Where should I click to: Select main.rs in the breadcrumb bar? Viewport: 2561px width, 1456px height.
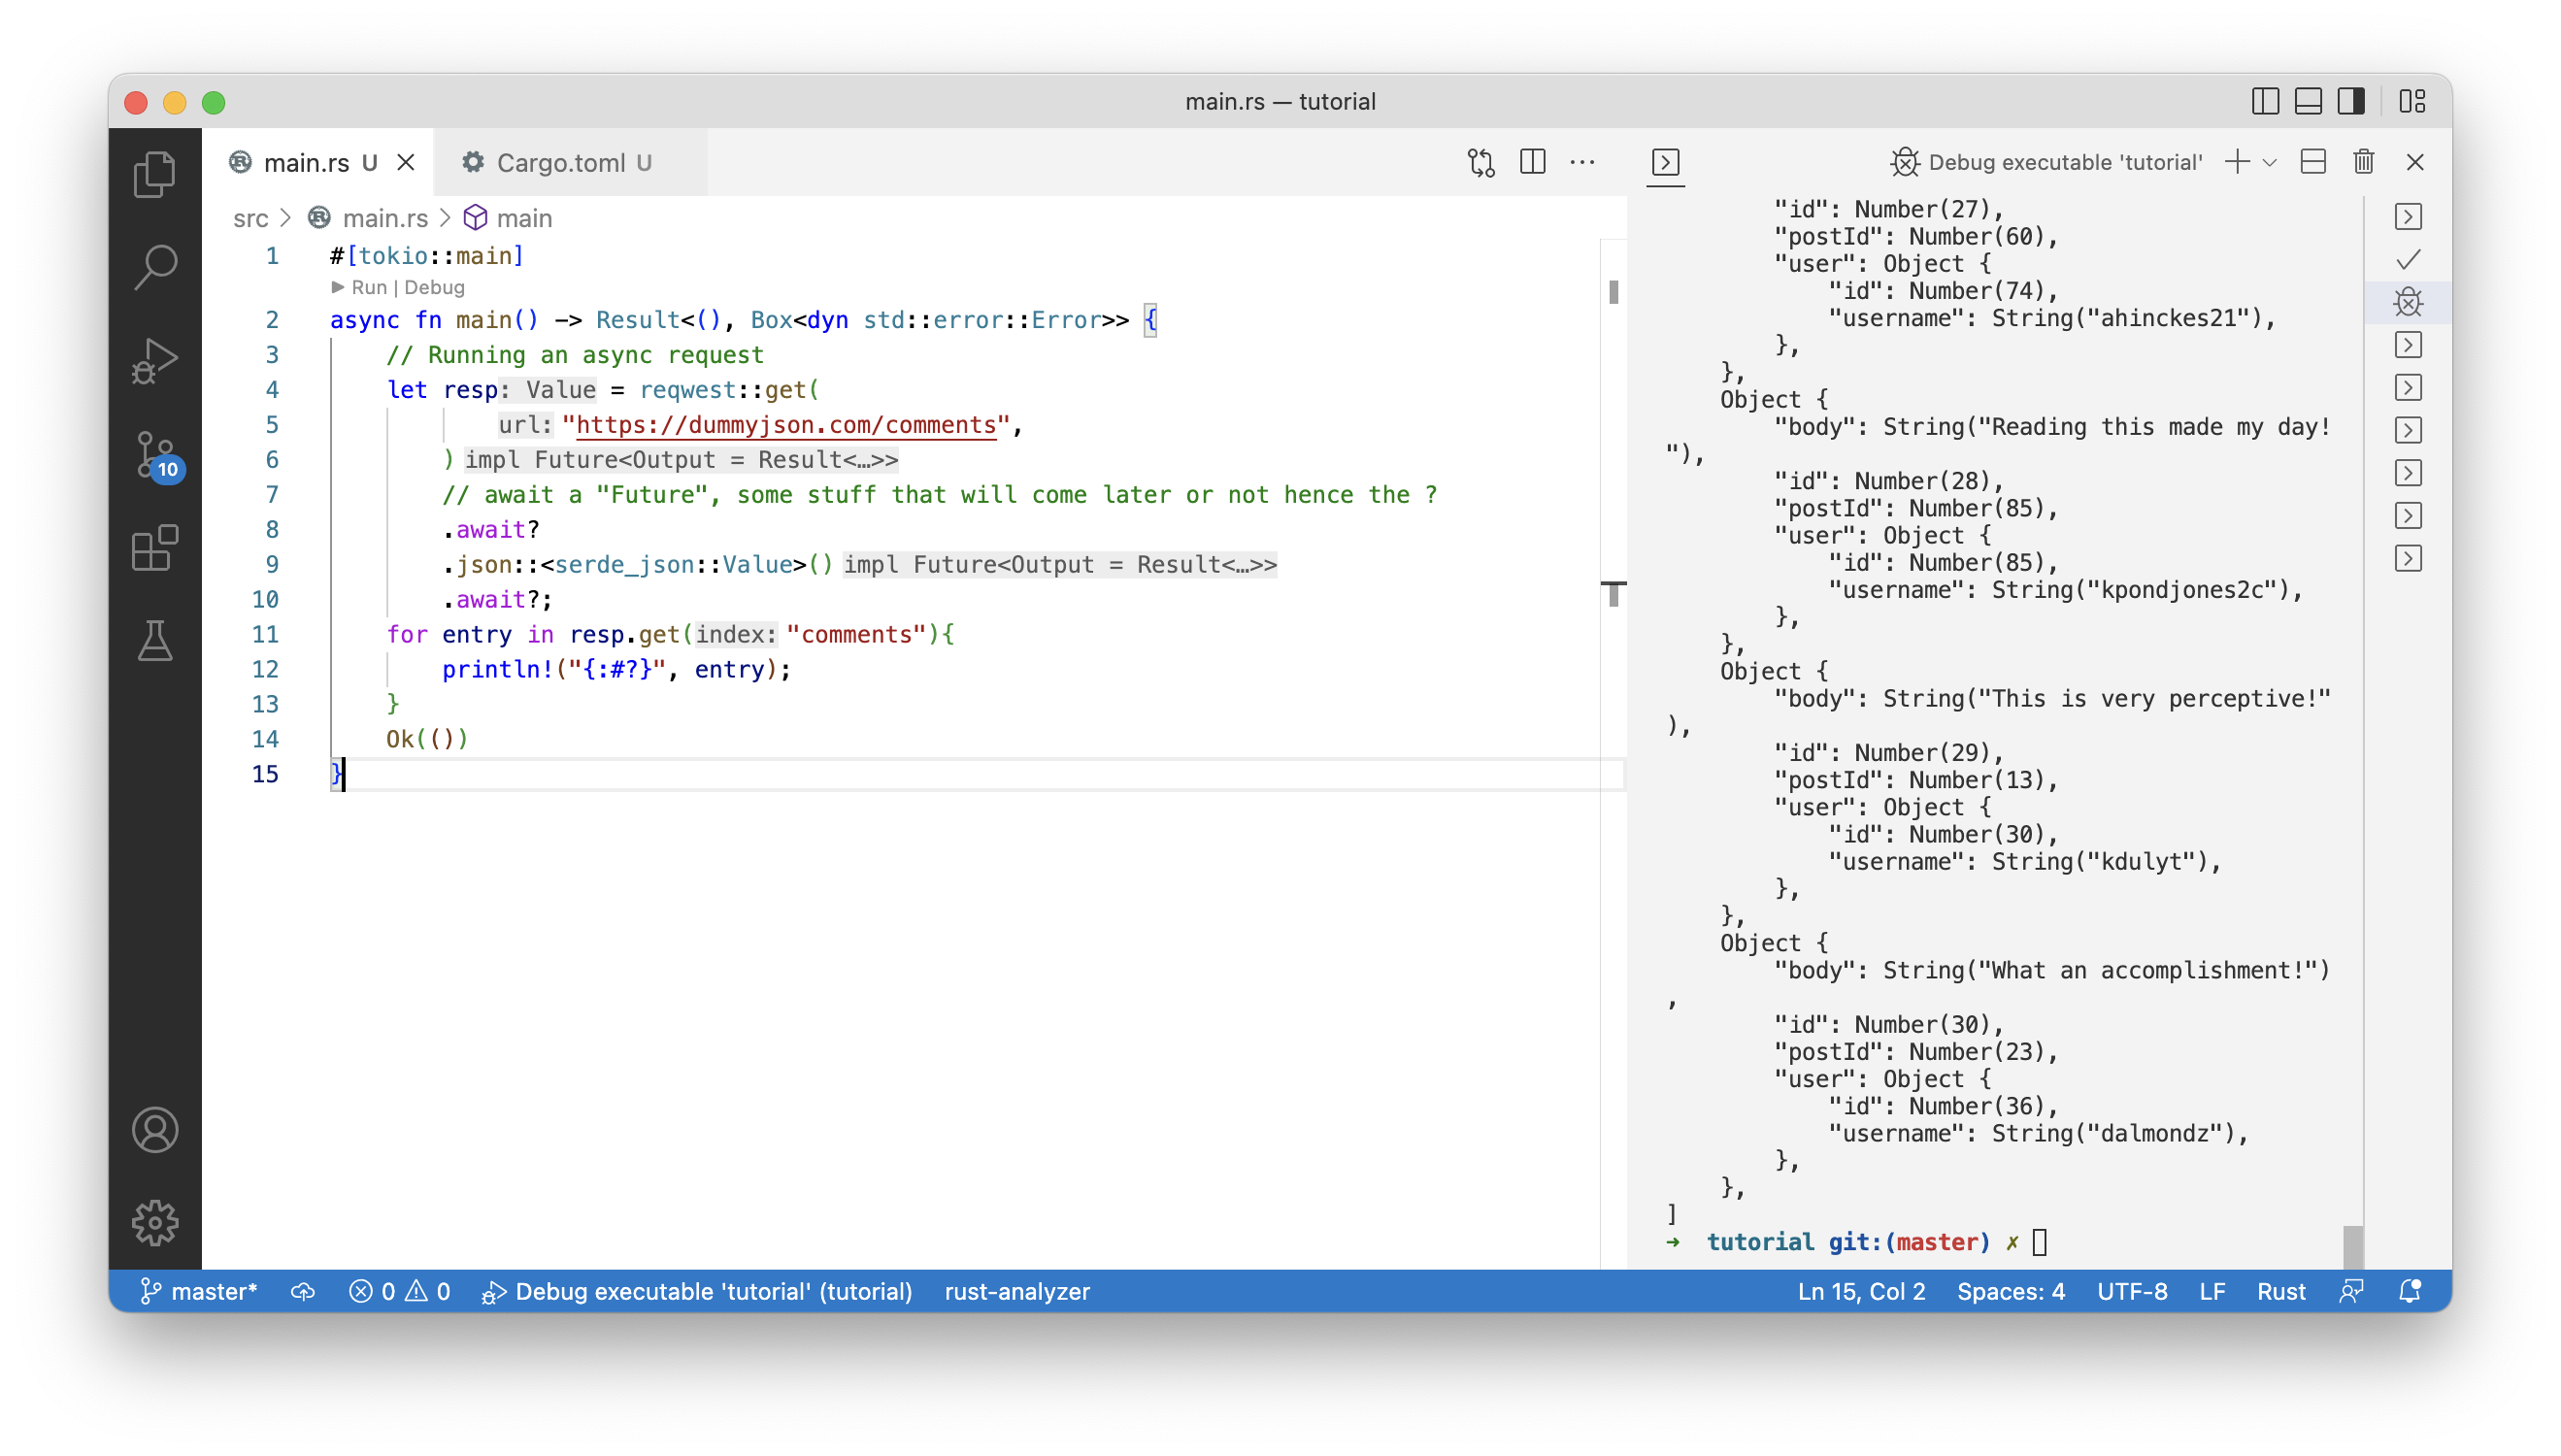pos(385,218)
